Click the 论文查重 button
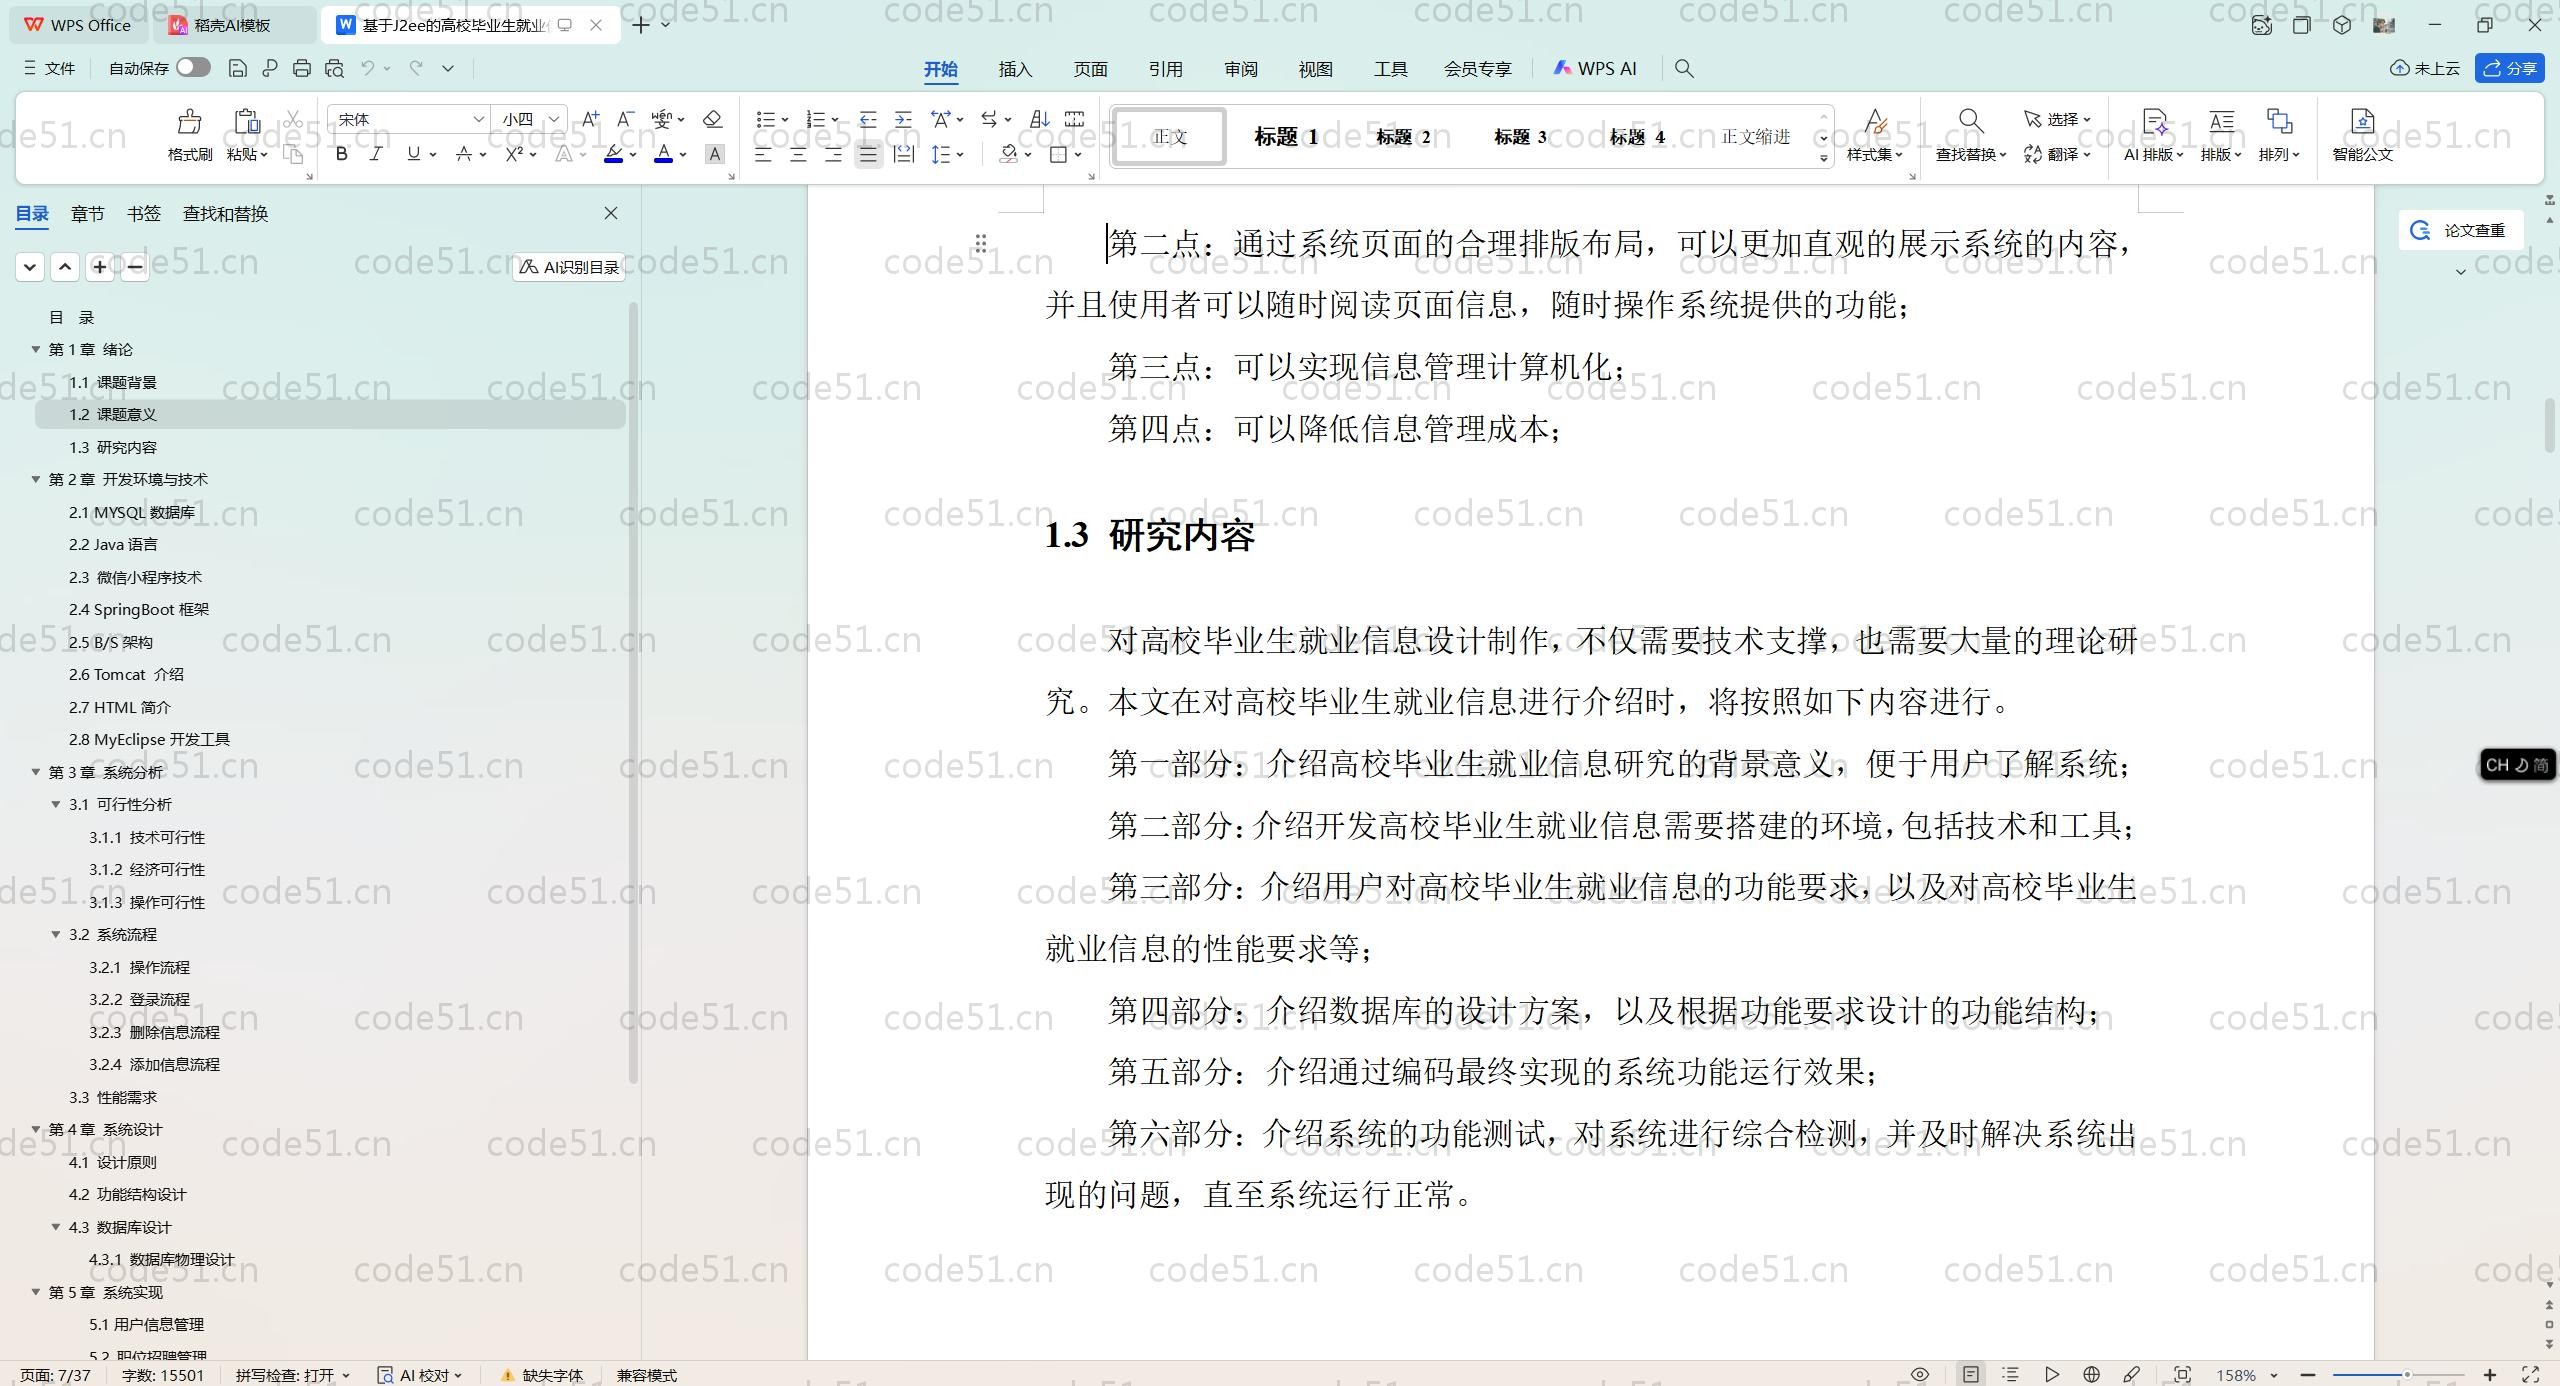The height and width of the screenshot is (1386, 2560). (2461, 230)
